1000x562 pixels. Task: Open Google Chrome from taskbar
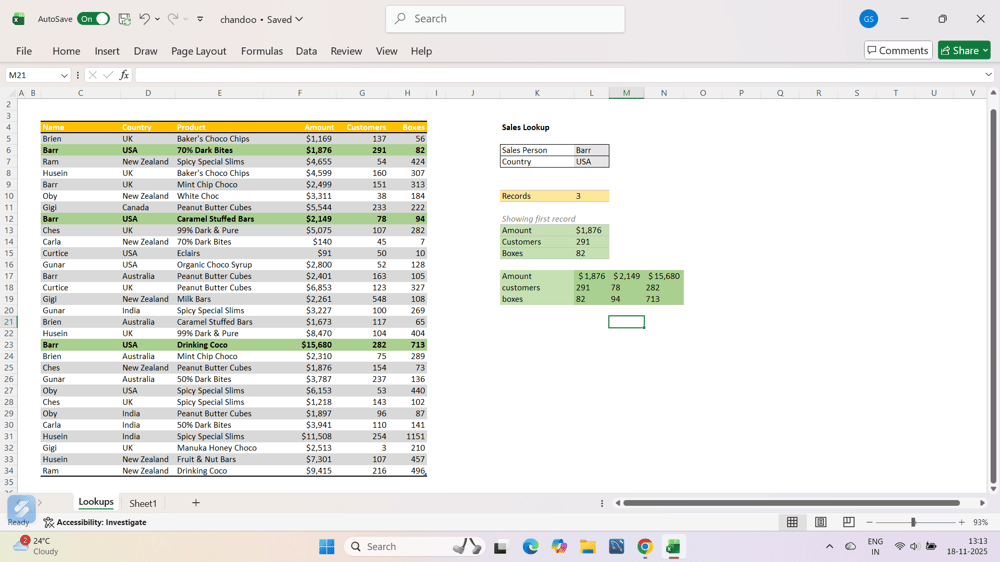coord(645,547)
